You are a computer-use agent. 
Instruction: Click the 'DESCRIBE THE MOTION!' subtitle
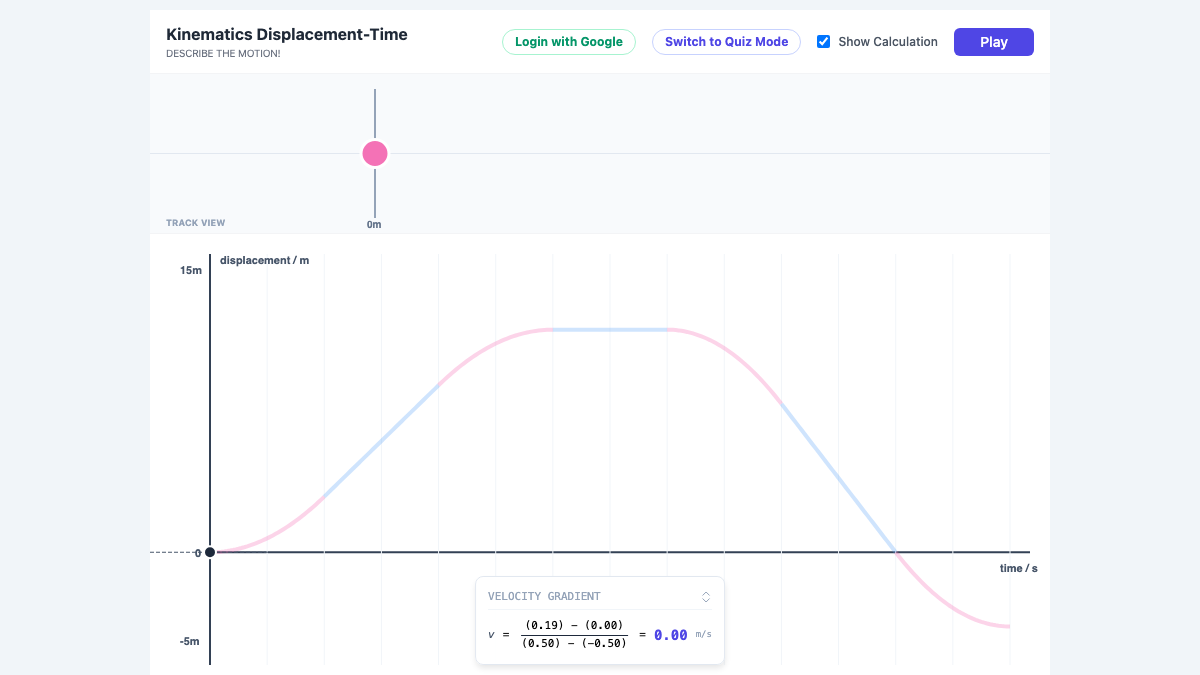pyautogui.click(x=223, y=54)
